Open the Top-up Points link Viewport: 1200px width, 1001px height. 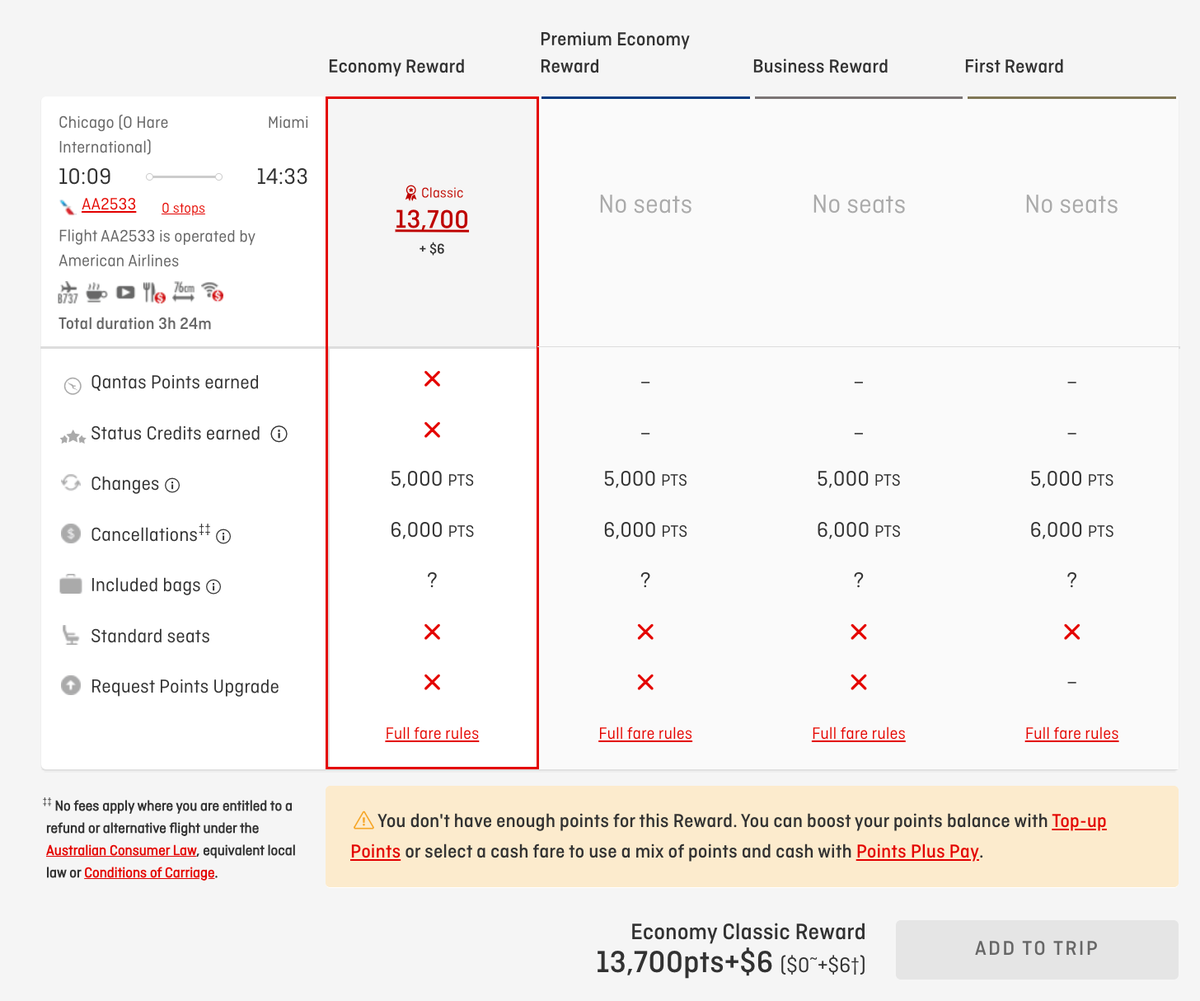tap(1078, 821)
